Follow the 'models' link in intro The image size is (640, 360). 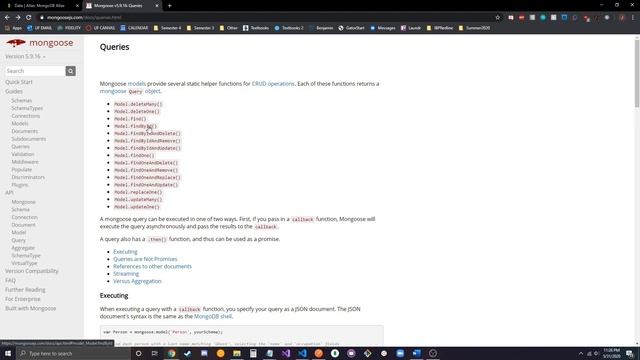tap(137, 84)
